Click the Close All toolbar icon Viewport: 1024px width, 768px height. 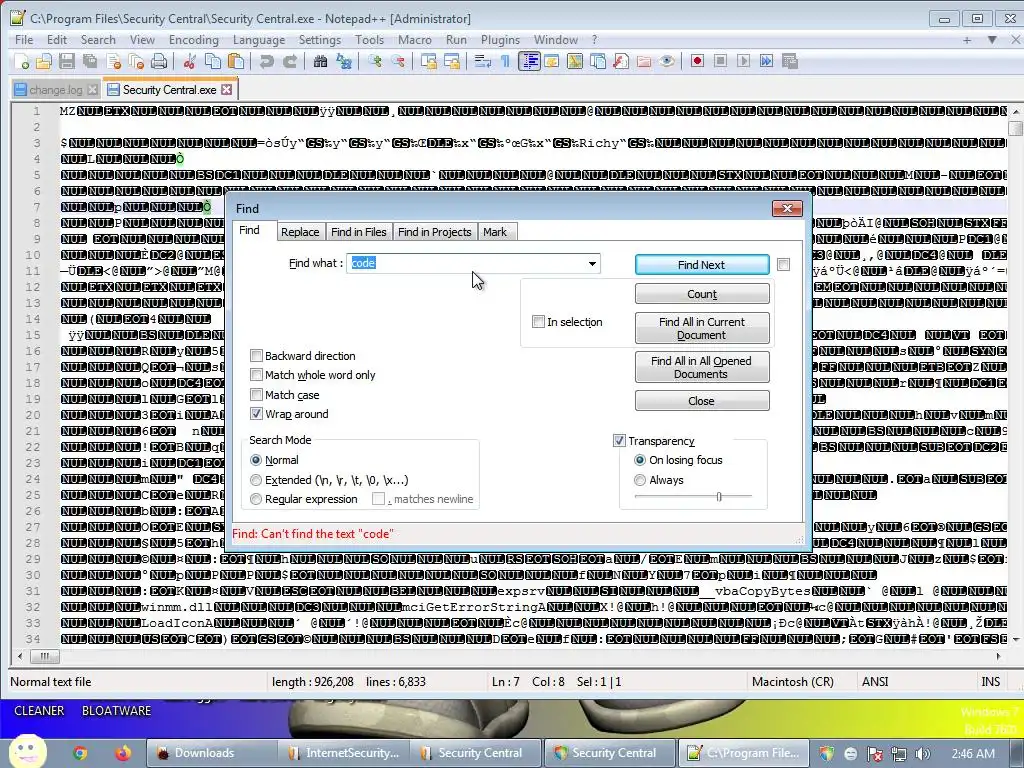(136, 61)
